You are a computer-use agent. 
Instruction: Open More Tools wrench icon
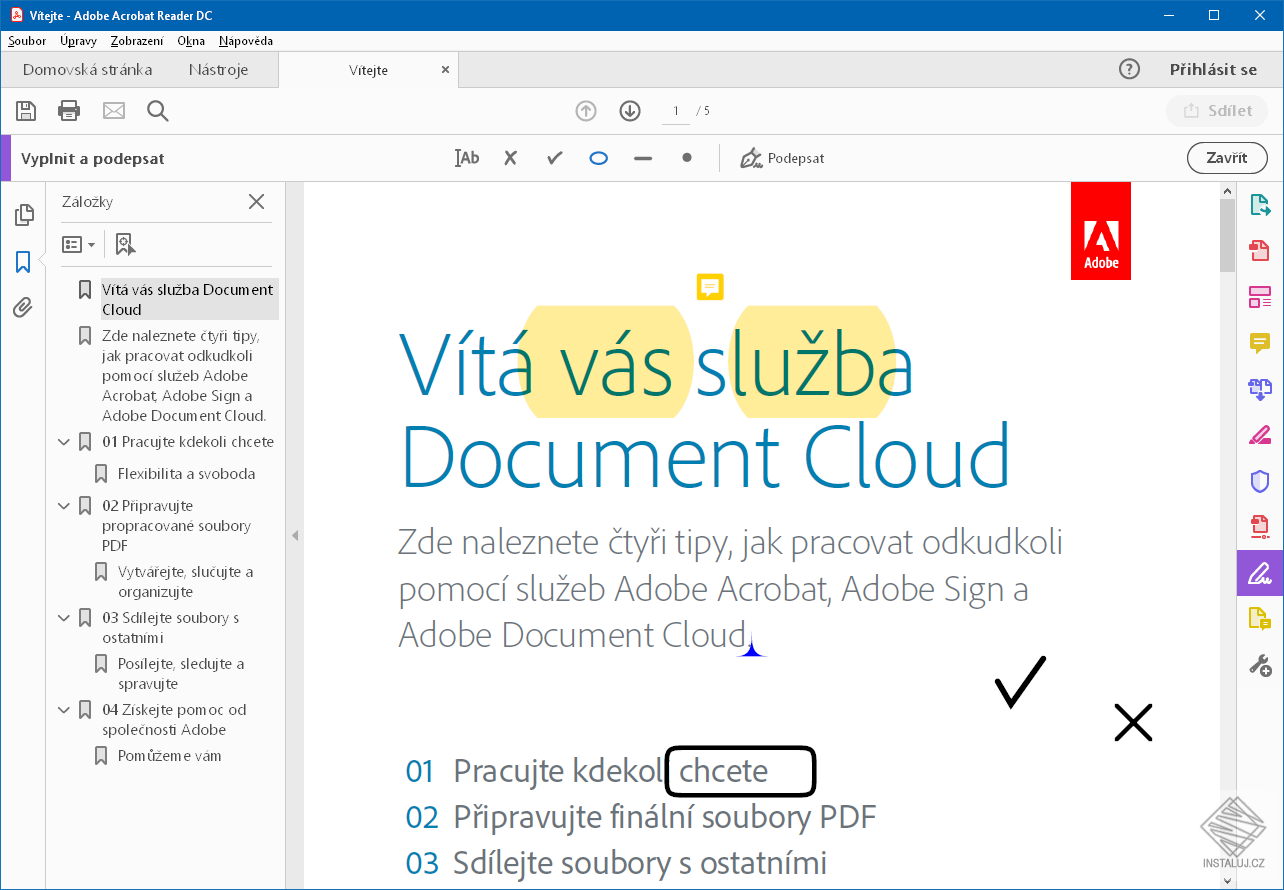pos(1260,665)
